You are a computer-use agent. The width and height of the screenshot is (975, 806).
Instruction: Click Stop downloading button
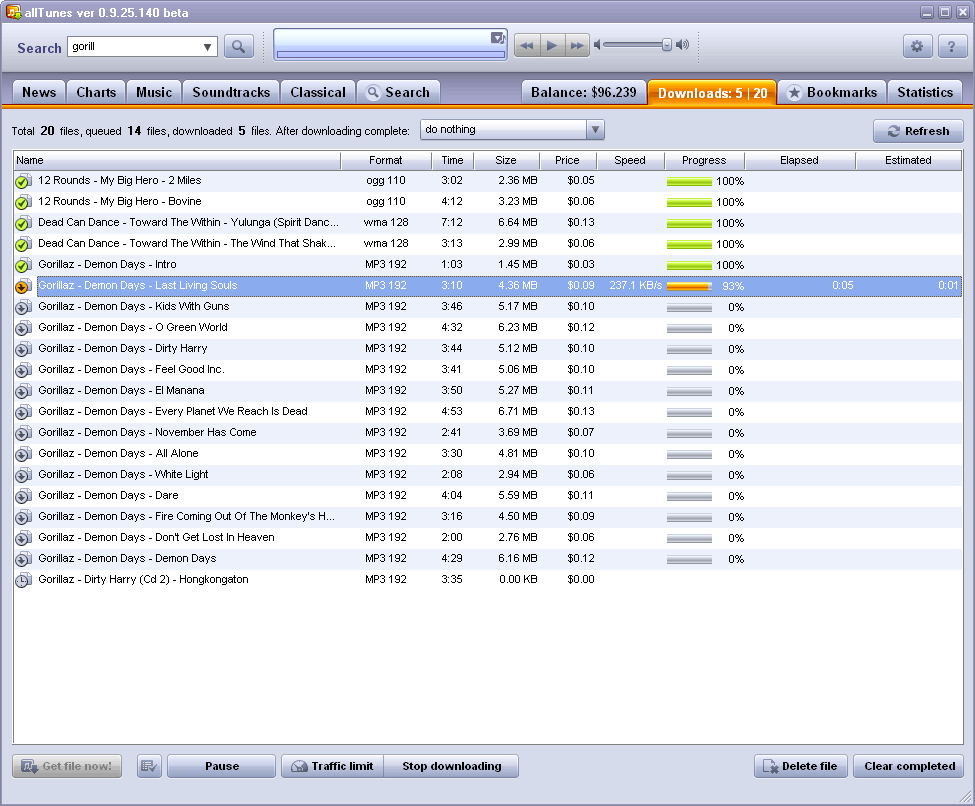click(451, 766)
